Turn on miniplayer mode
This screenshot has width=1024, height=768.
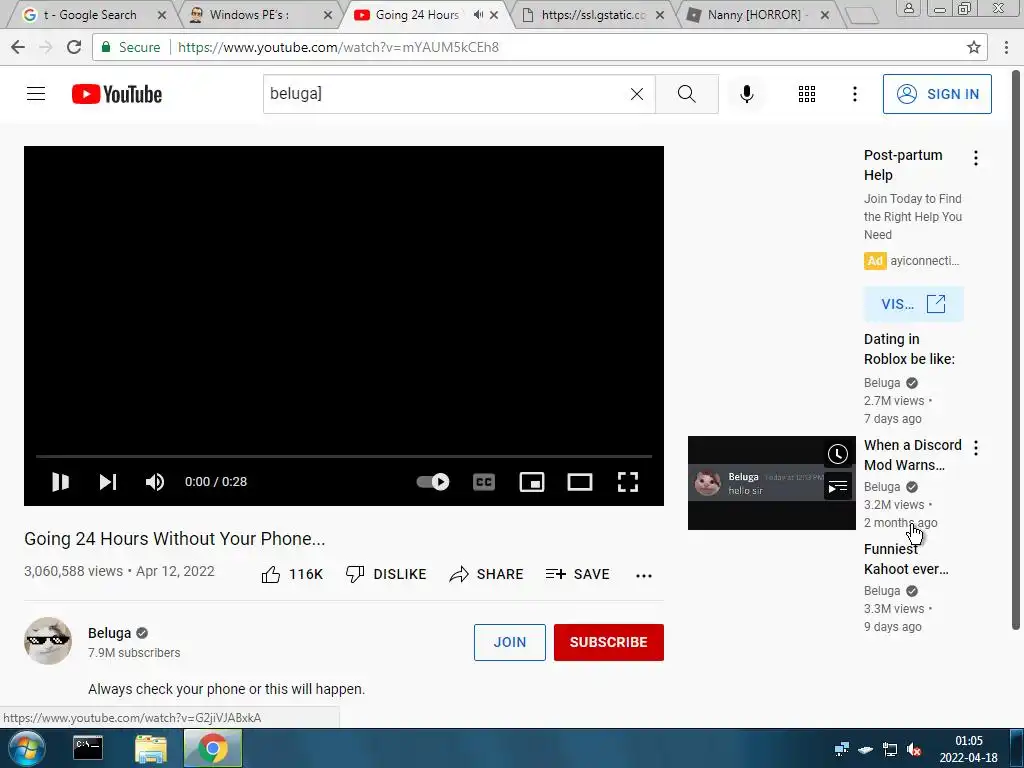click(532, 482)
